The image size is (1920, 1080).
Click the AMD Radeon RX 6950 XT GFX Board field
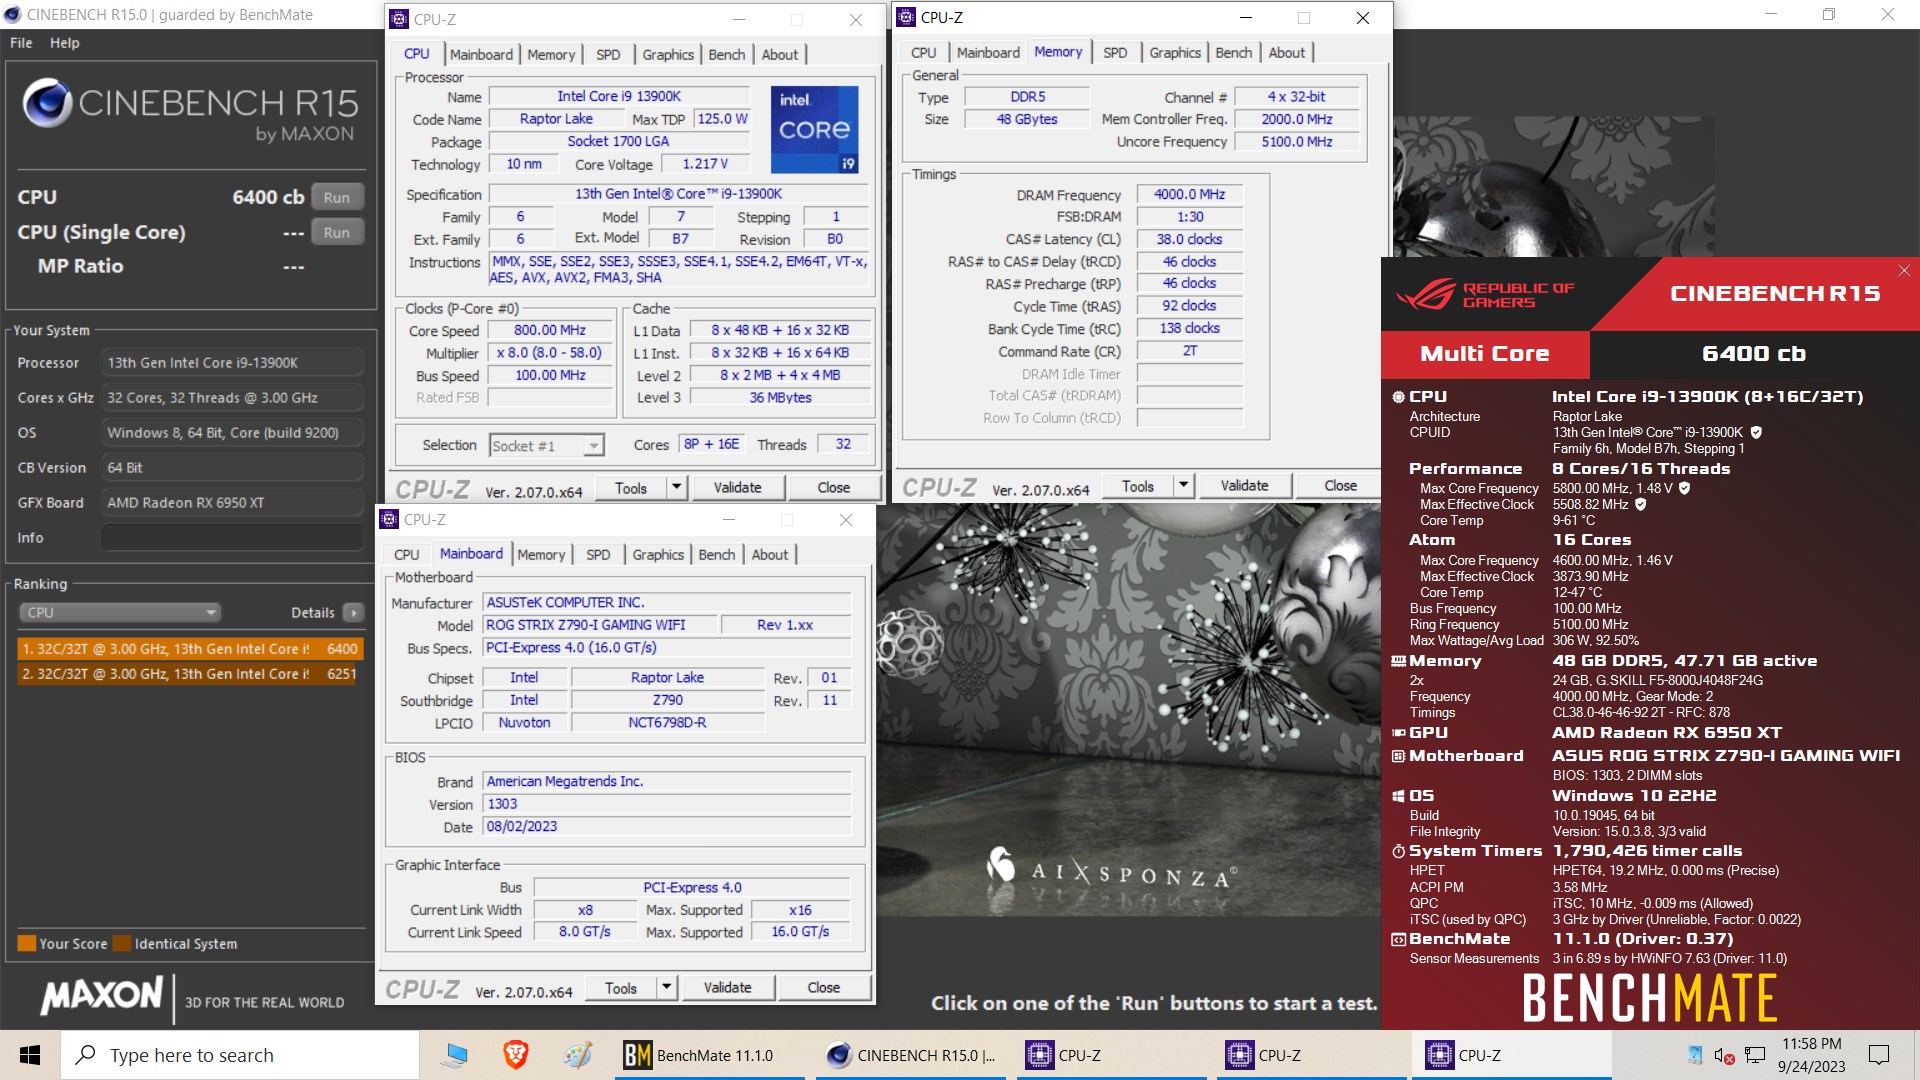click(x=231, y=503)
